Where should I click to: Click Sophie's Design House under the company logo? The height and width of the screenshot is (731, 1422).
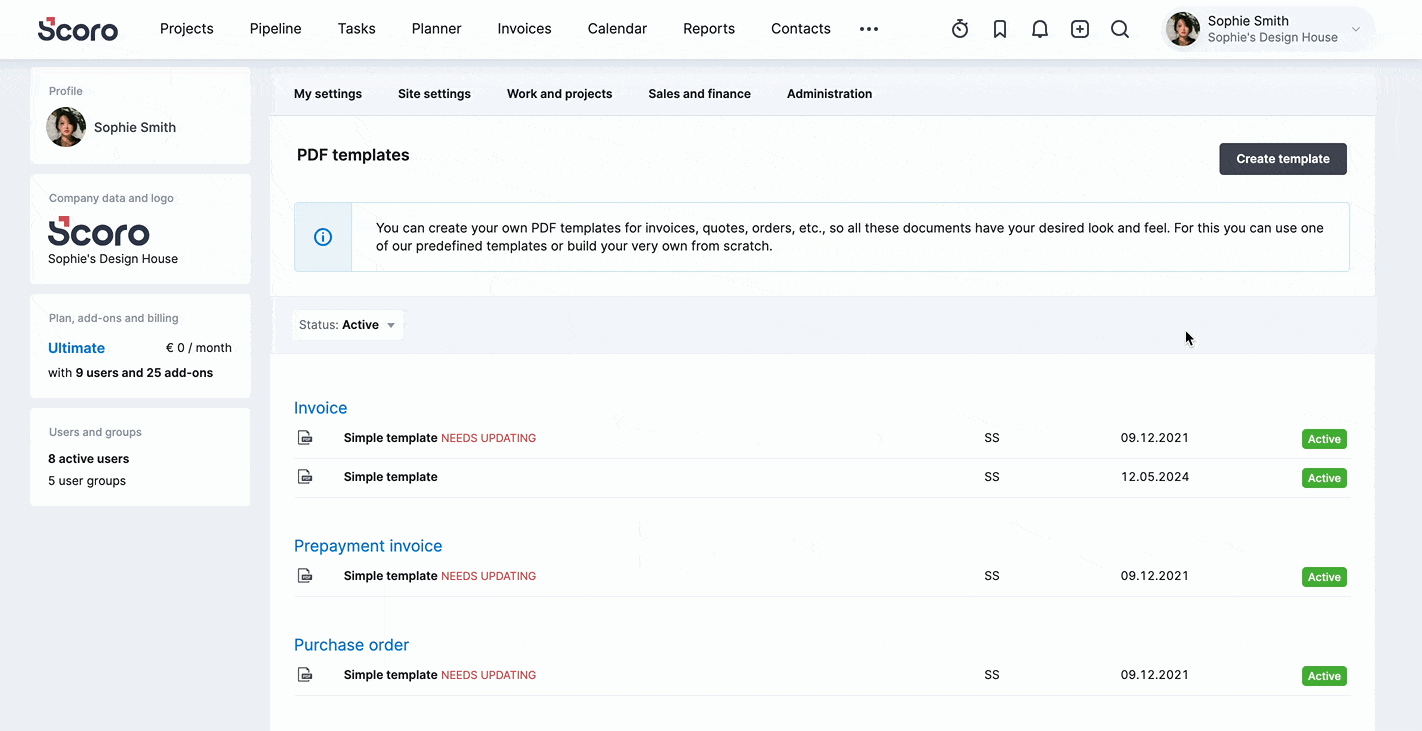tap(113, 259)
